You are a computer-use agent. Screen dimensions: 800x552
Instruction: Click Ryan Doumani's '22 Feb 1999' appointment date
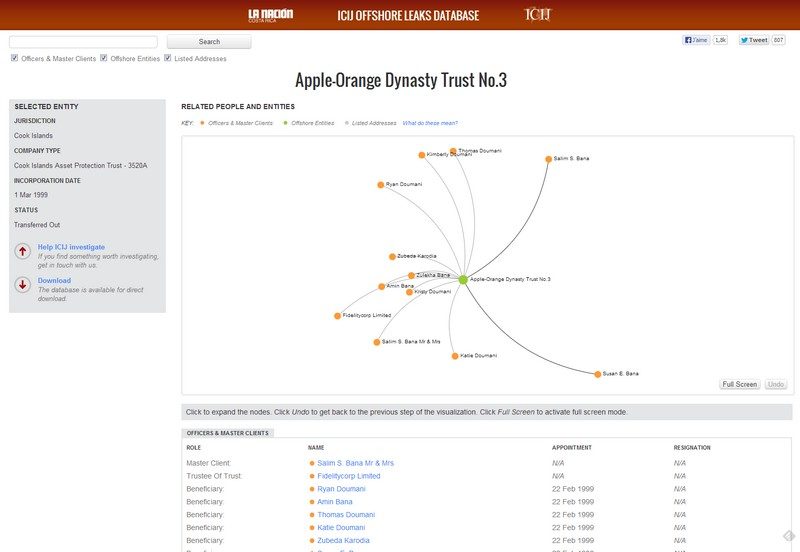pyautogui.click(x=573, y=489)
